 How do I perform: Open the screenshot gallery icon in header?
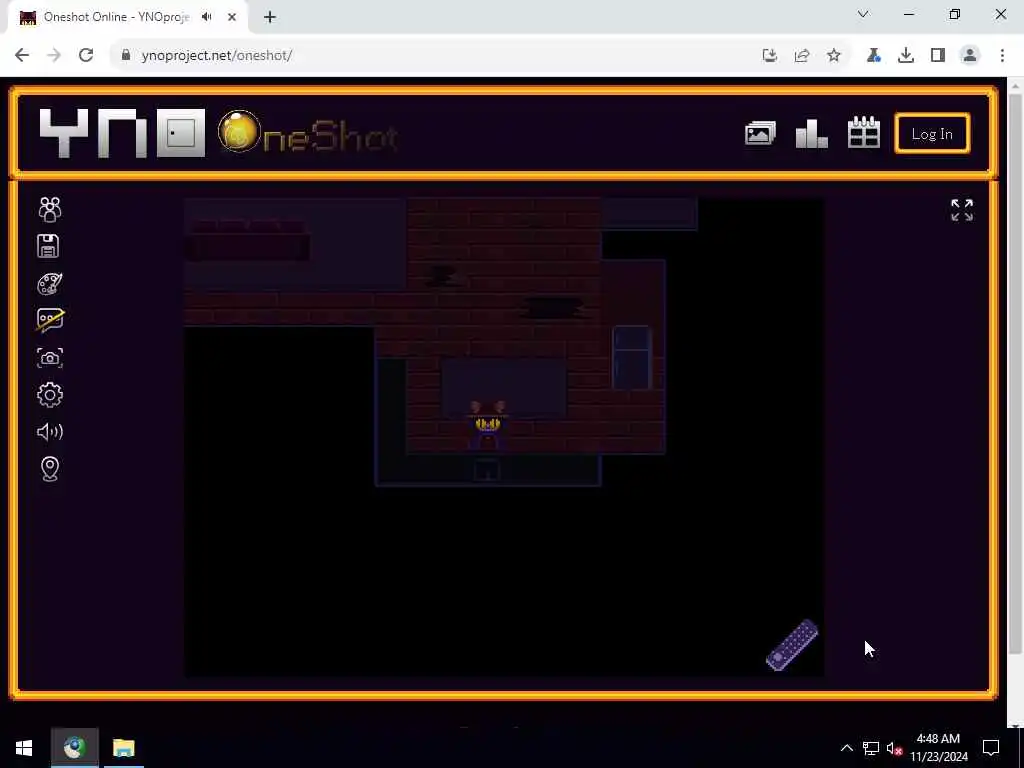760,134
